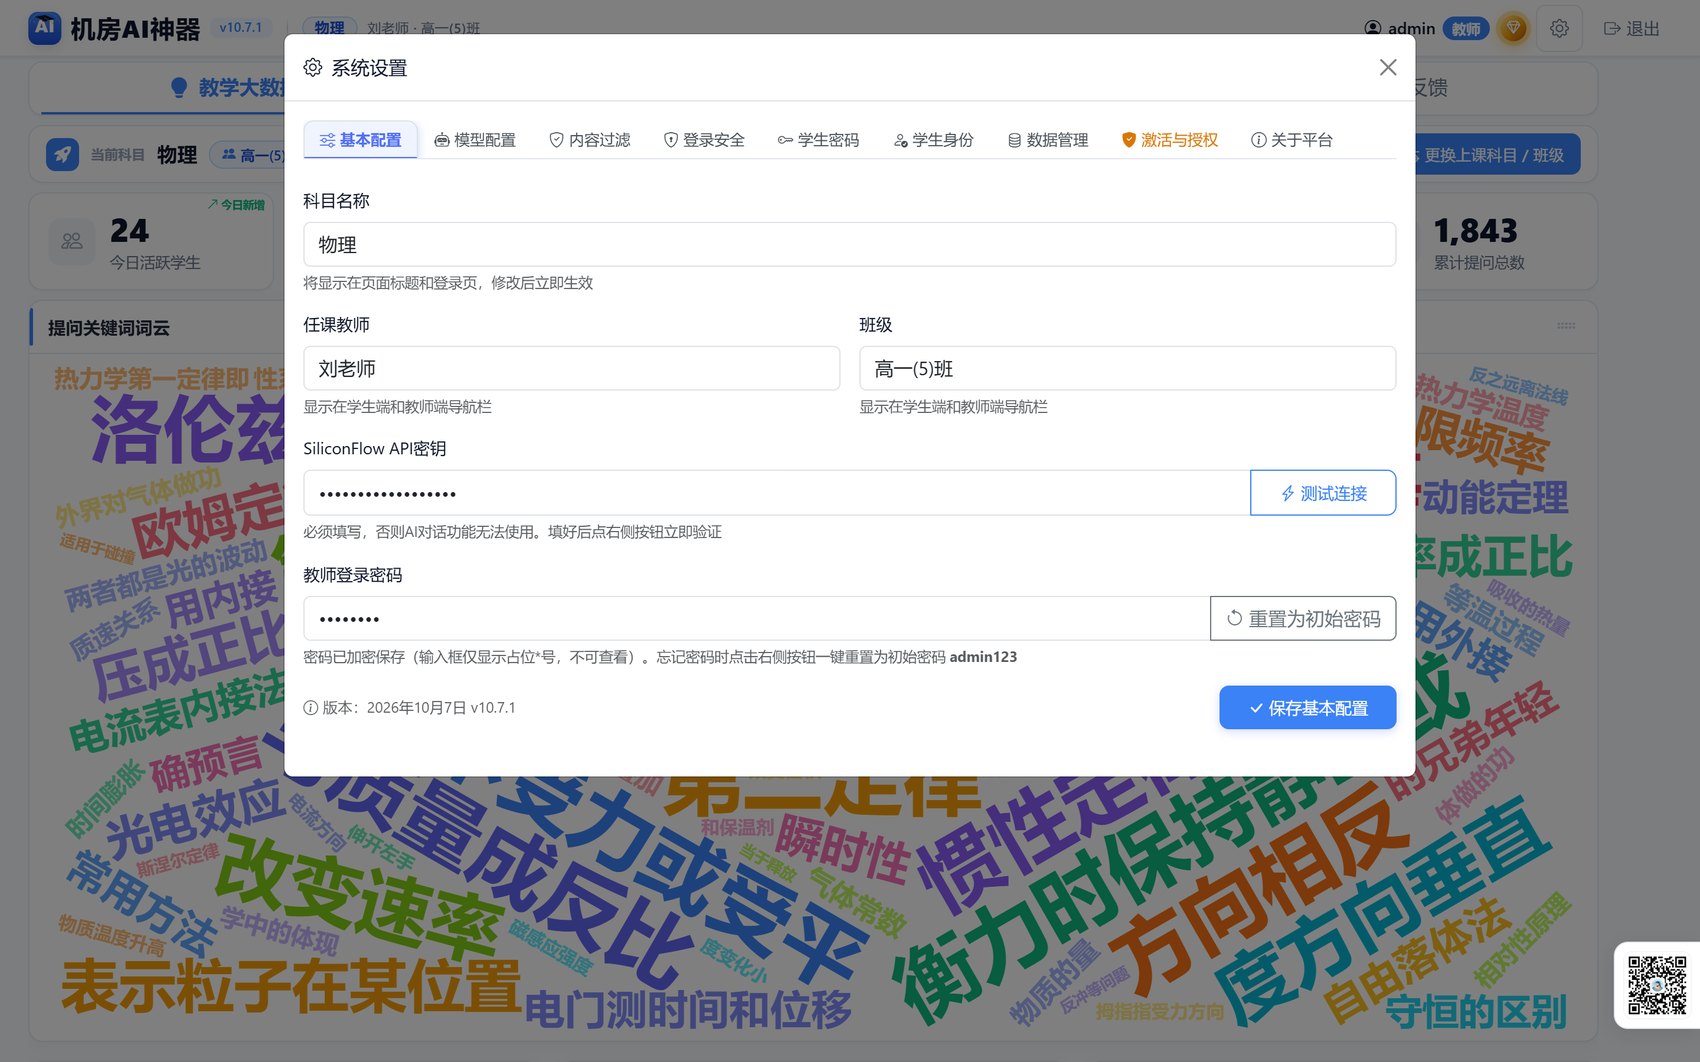Click the lightning icon in 测试连接

pyautogui.click(x=1288, y=494)
